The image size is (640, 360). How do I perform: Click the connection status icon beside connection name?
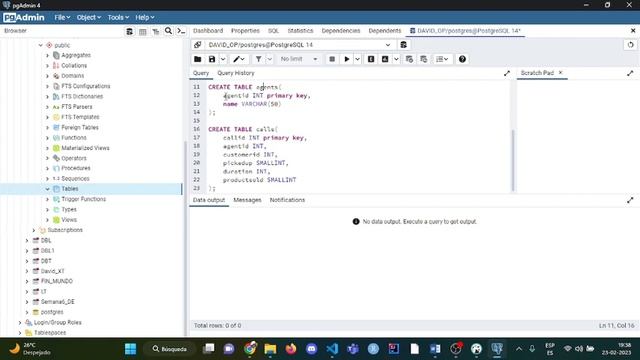click(198, 45)
